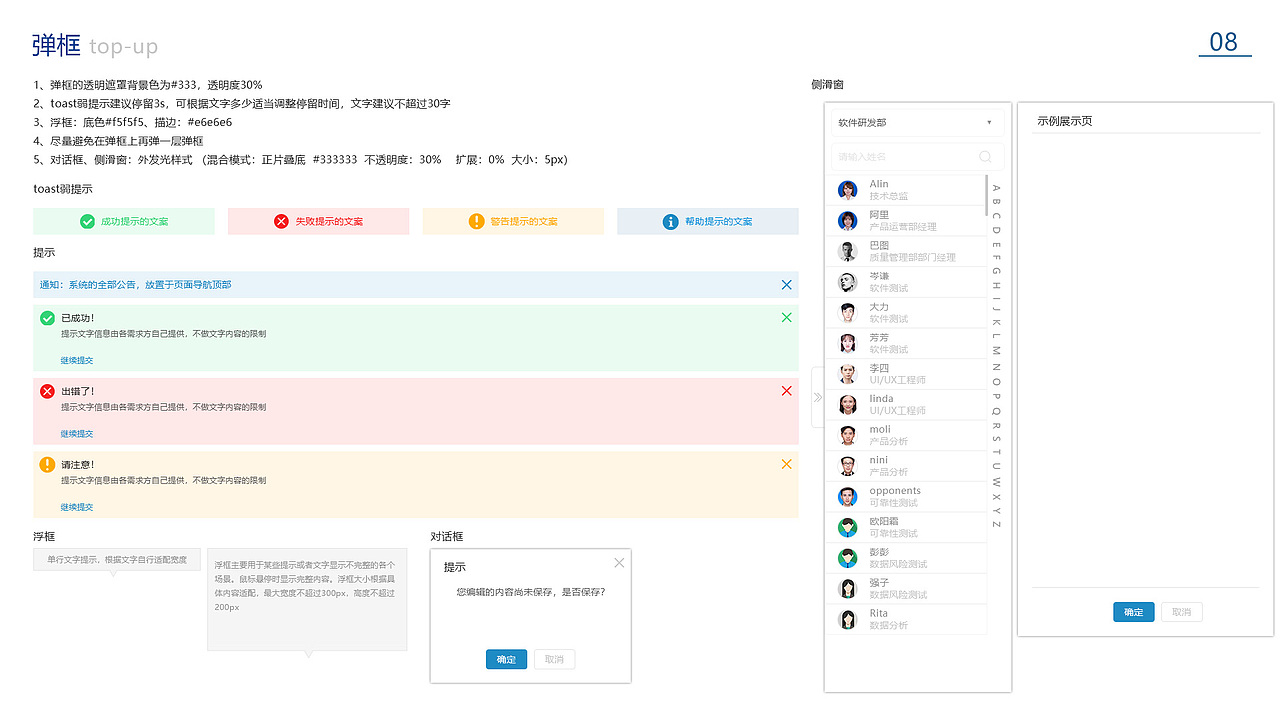This screenshot has width=1280, height=720.
Task: Click the 警告提示的文案 toast text
Action: [524, 222]
